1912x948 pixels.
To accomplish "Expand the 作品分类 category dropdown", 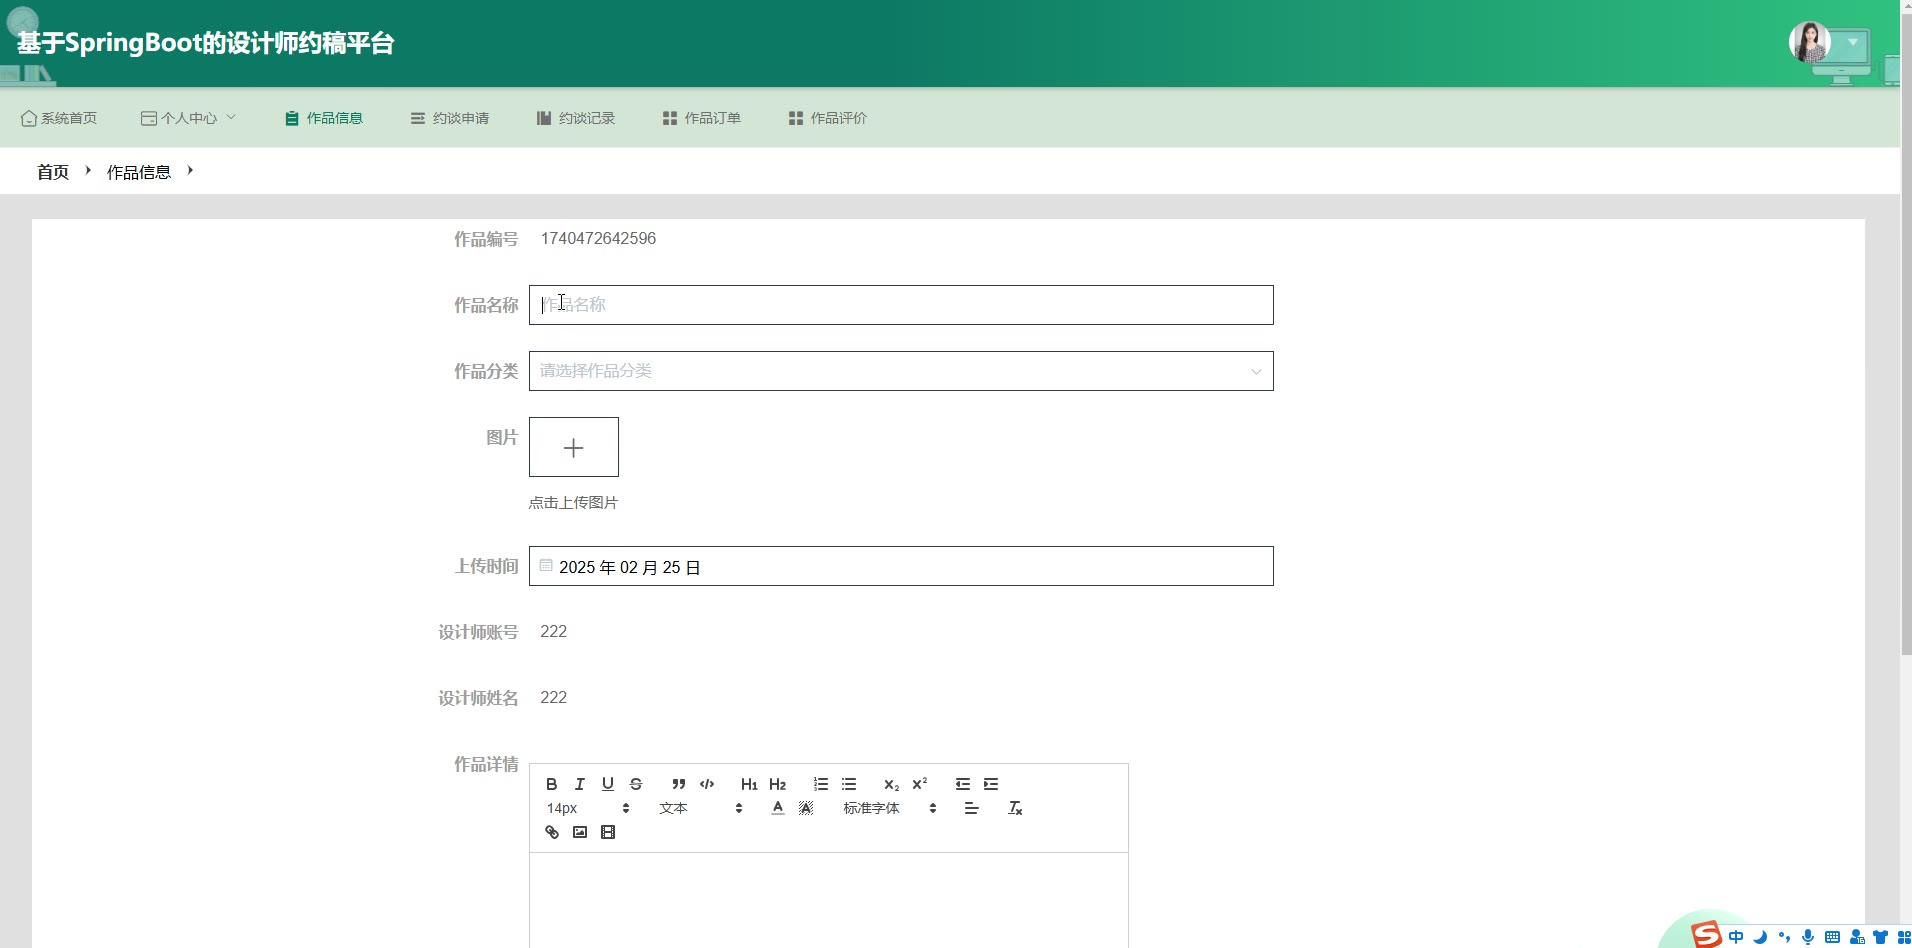I will pyautogui.click(x=901, y=371).
